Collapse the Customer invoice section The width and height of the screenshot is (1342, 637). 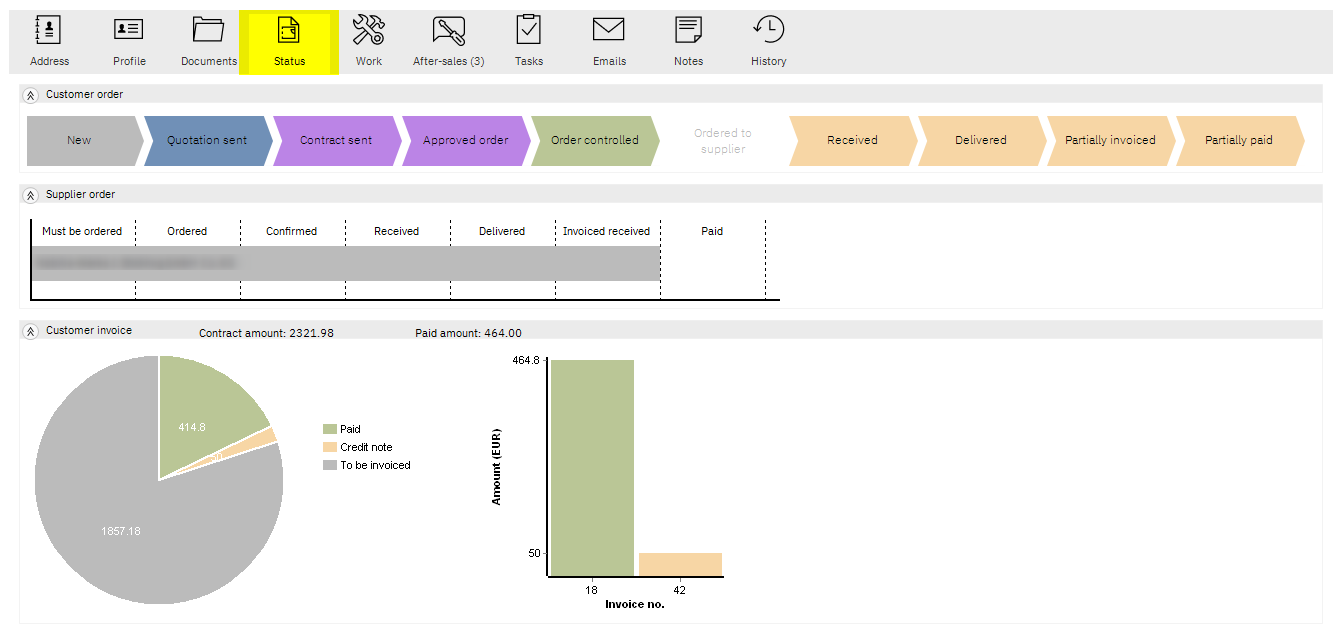30,331
